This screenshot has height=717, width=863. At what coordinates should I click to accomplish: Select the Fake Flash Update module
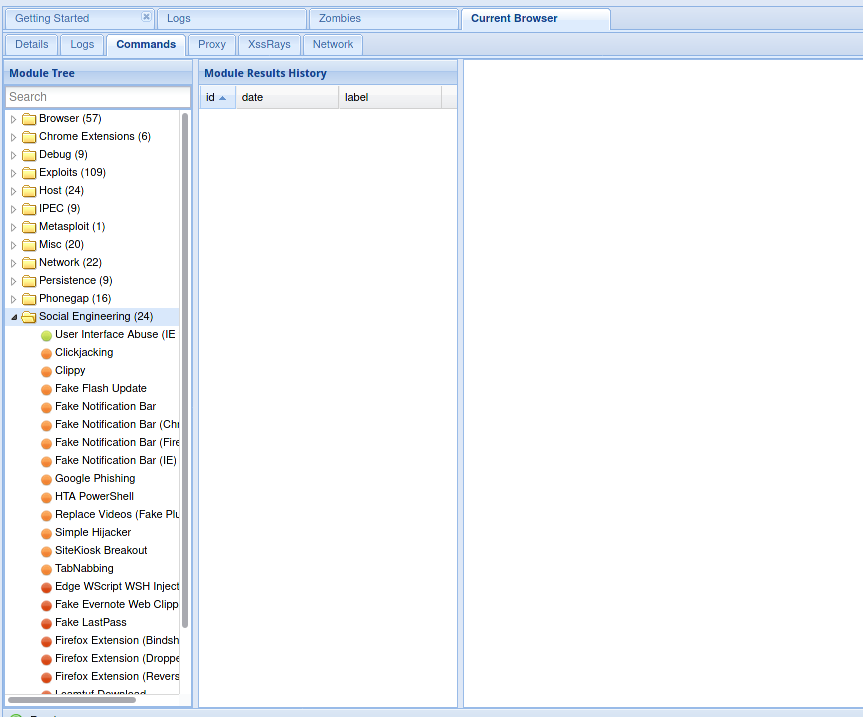pos(100,389)
